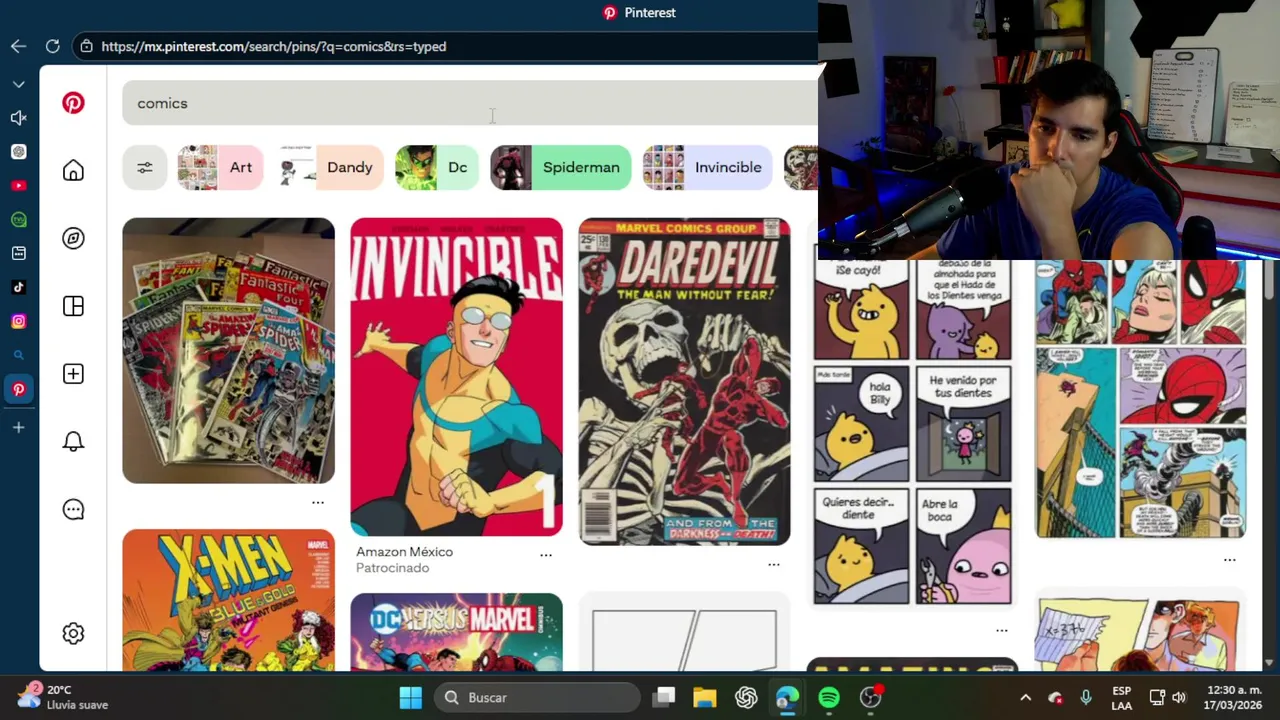Select the Art filter chip
1280x720 pixels.
[x=220, y=167]
